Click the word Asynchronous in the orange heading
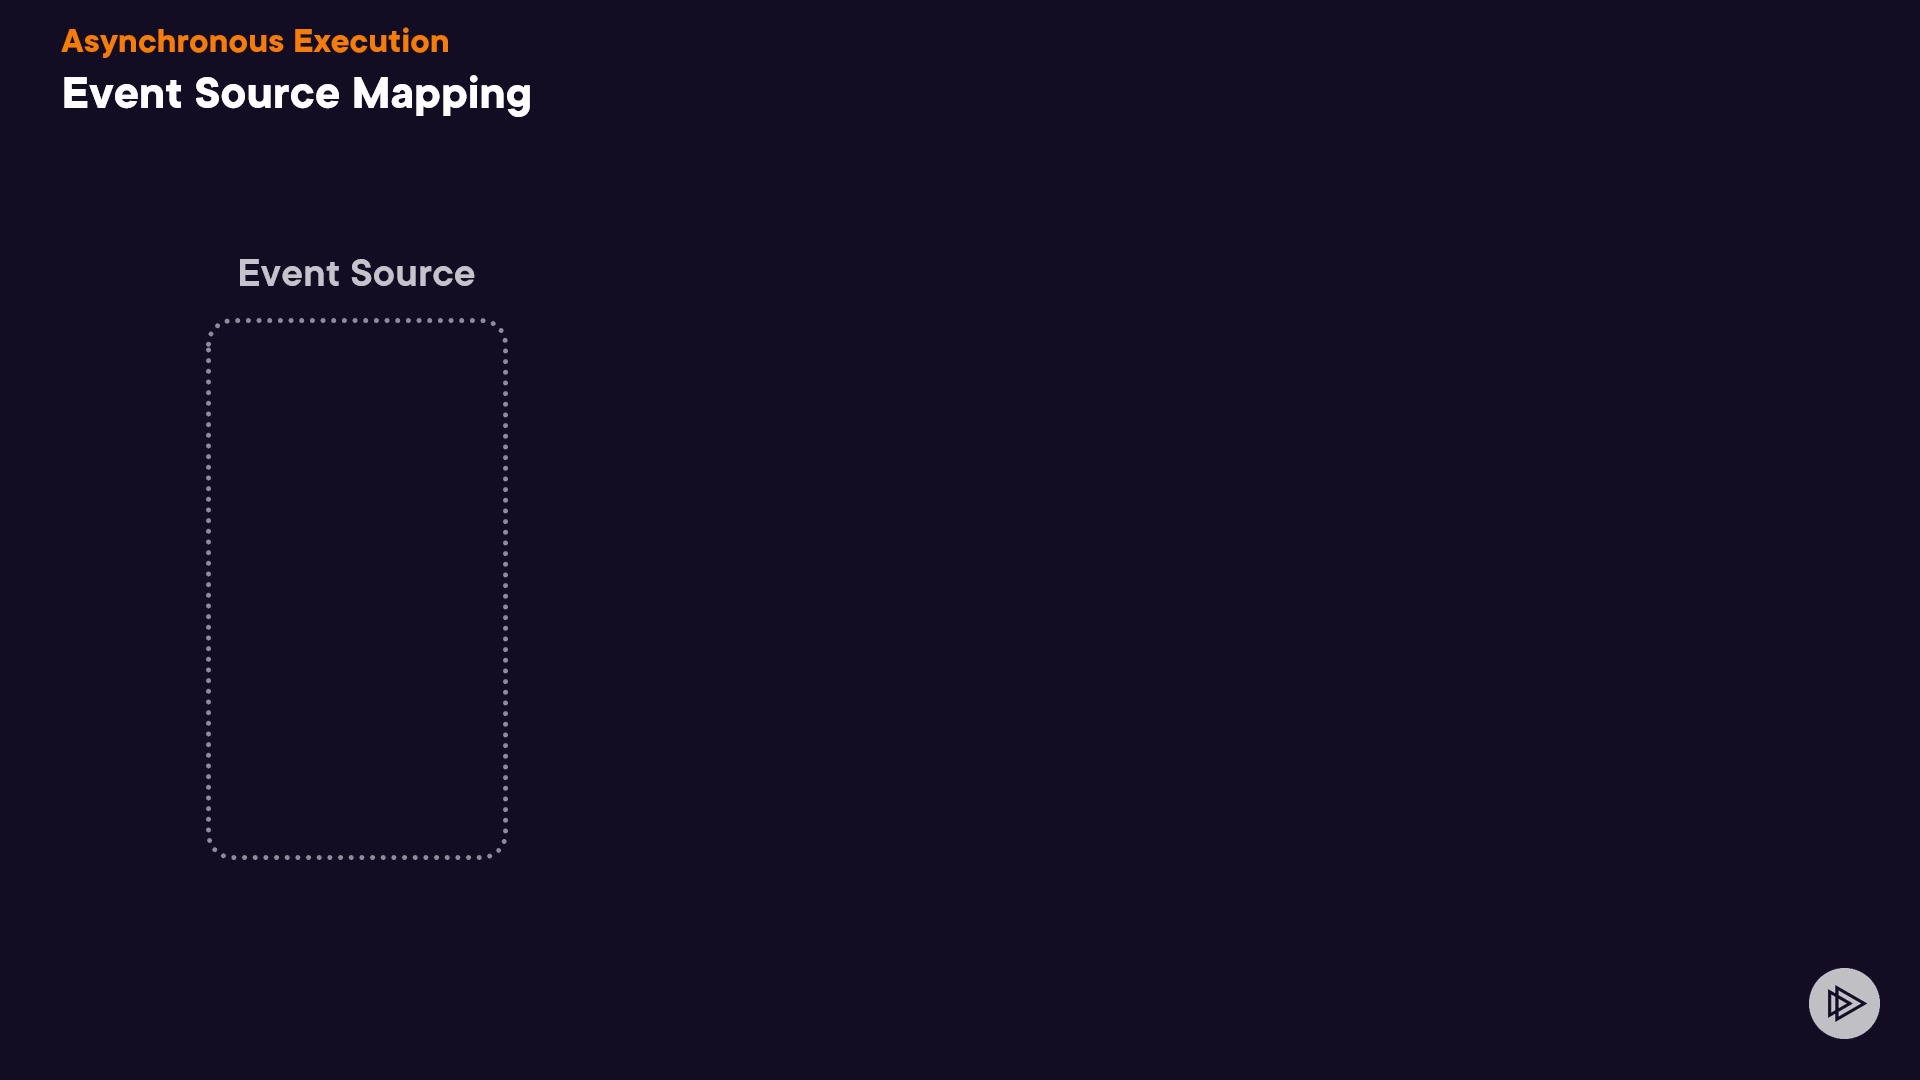Viewport: 1920px width, 1080px height. [x=173, y=41]
